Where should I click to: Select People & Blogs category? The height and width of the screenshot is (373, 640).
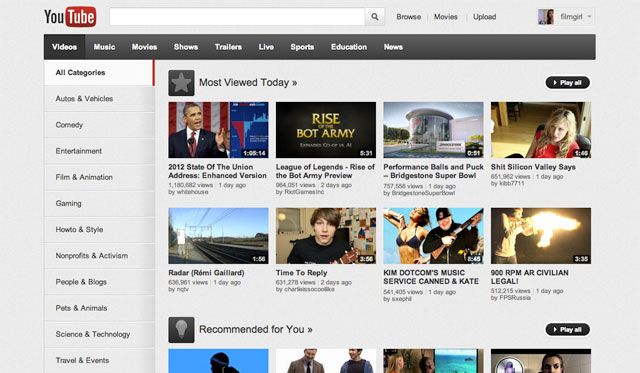click(x=99, y=282)
